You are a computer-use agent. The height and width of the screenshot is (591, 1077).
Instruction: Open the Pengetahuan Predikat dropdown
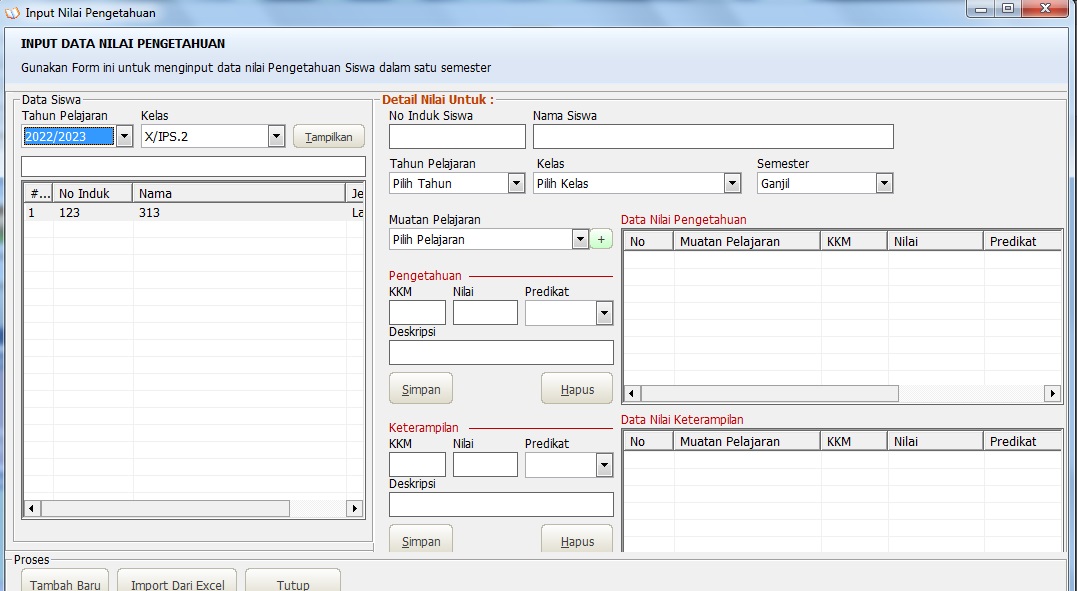pos(604,314)
